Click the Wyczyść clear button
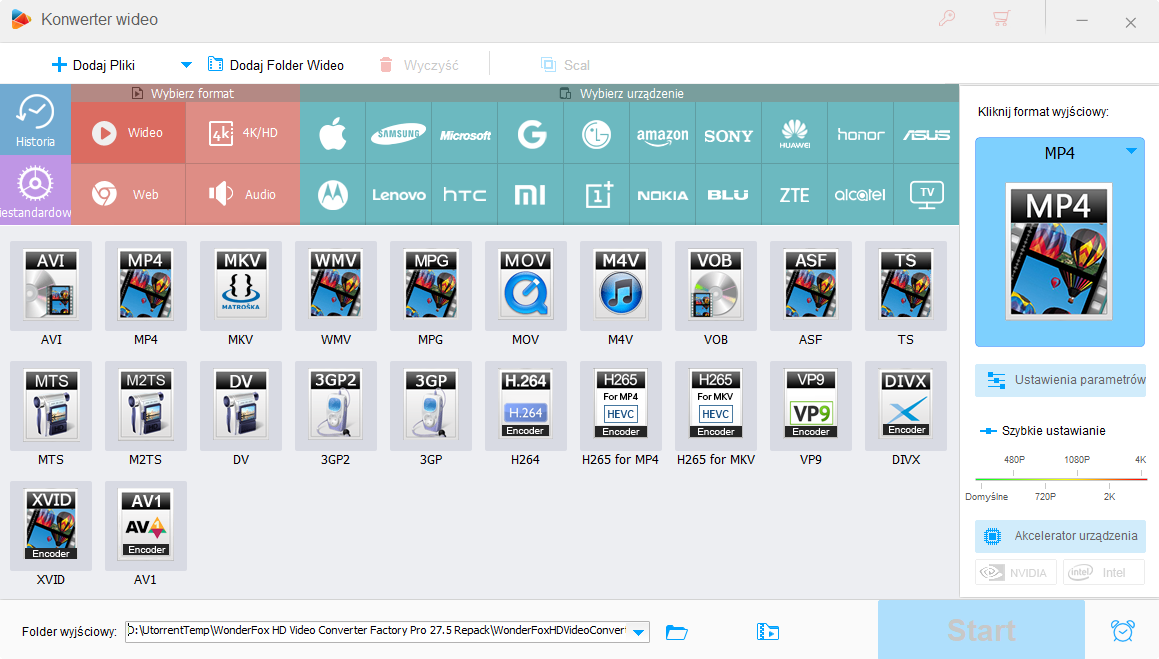1159x659 pixels. pyautogui.click(x=419, y=65)
